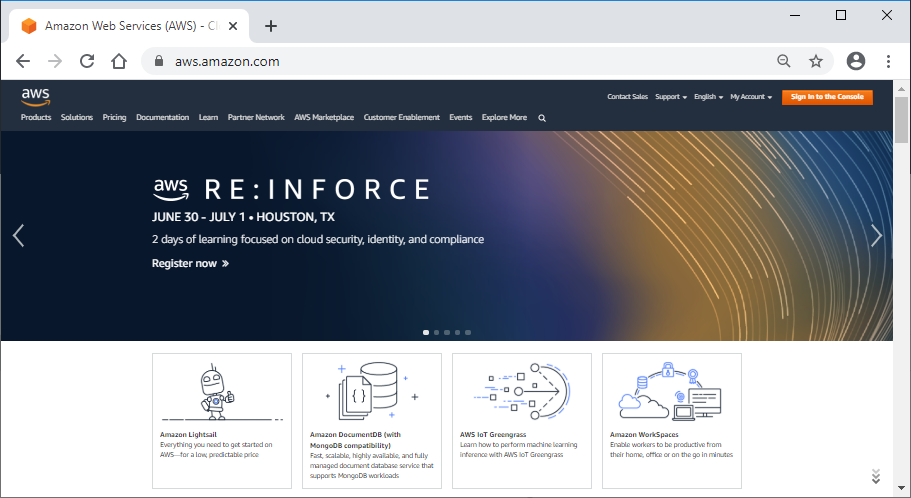Click the double-chevron scroll down icon
This screenshot has height=498, width=911.
(876, 476)
